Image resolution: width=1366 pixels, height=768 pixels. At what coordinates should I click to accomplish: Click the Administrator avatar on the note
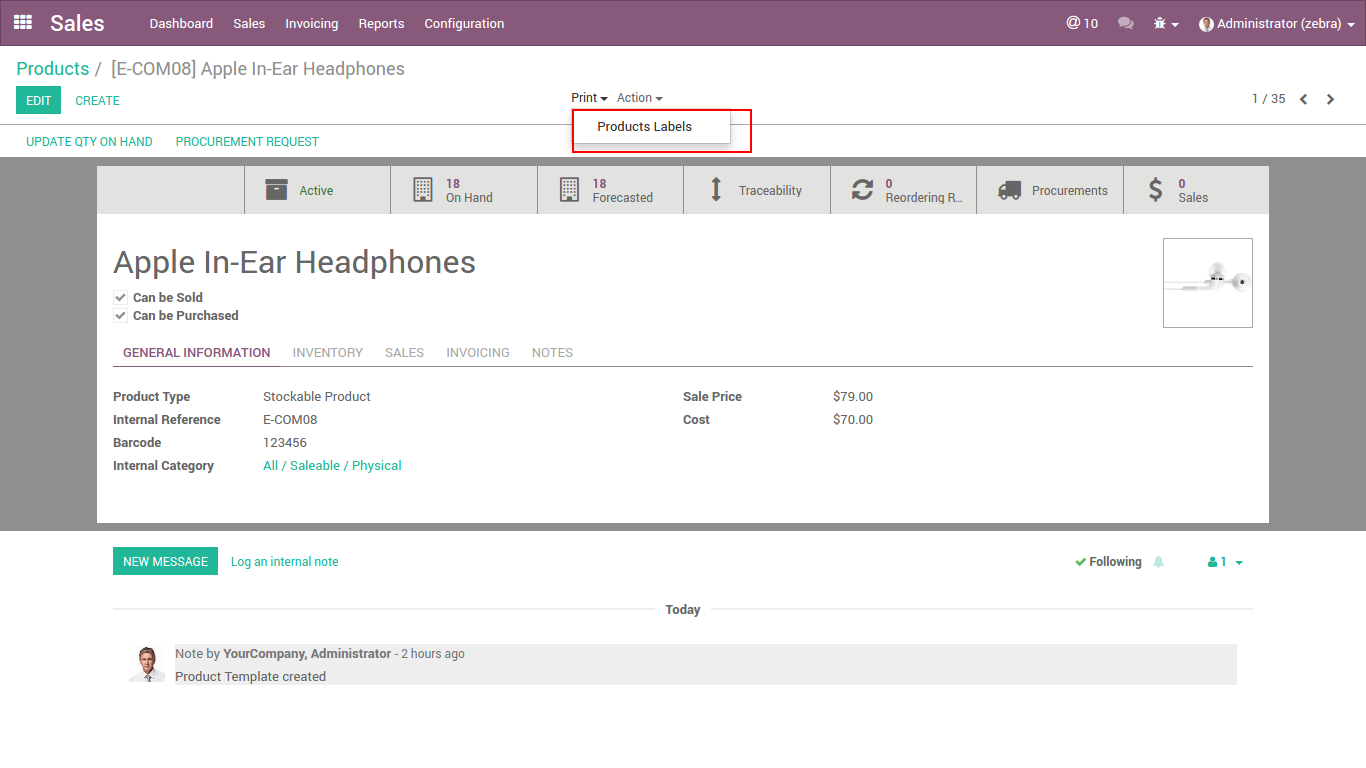(147, 664)
